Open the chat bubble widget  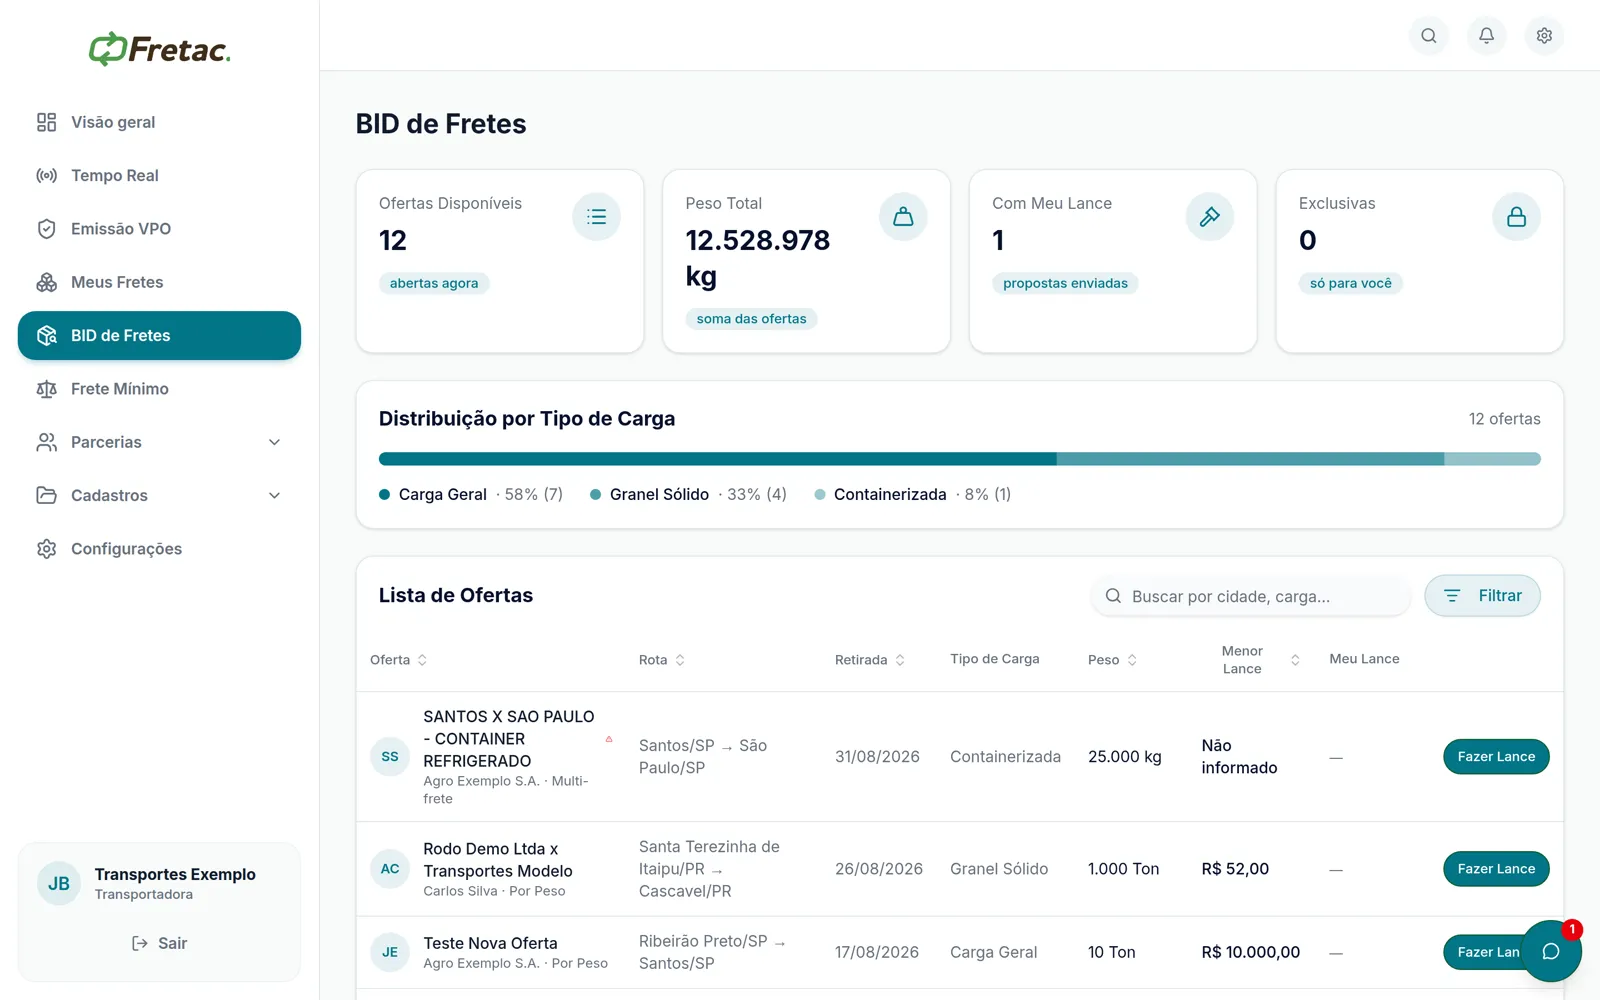[1551, 951]
